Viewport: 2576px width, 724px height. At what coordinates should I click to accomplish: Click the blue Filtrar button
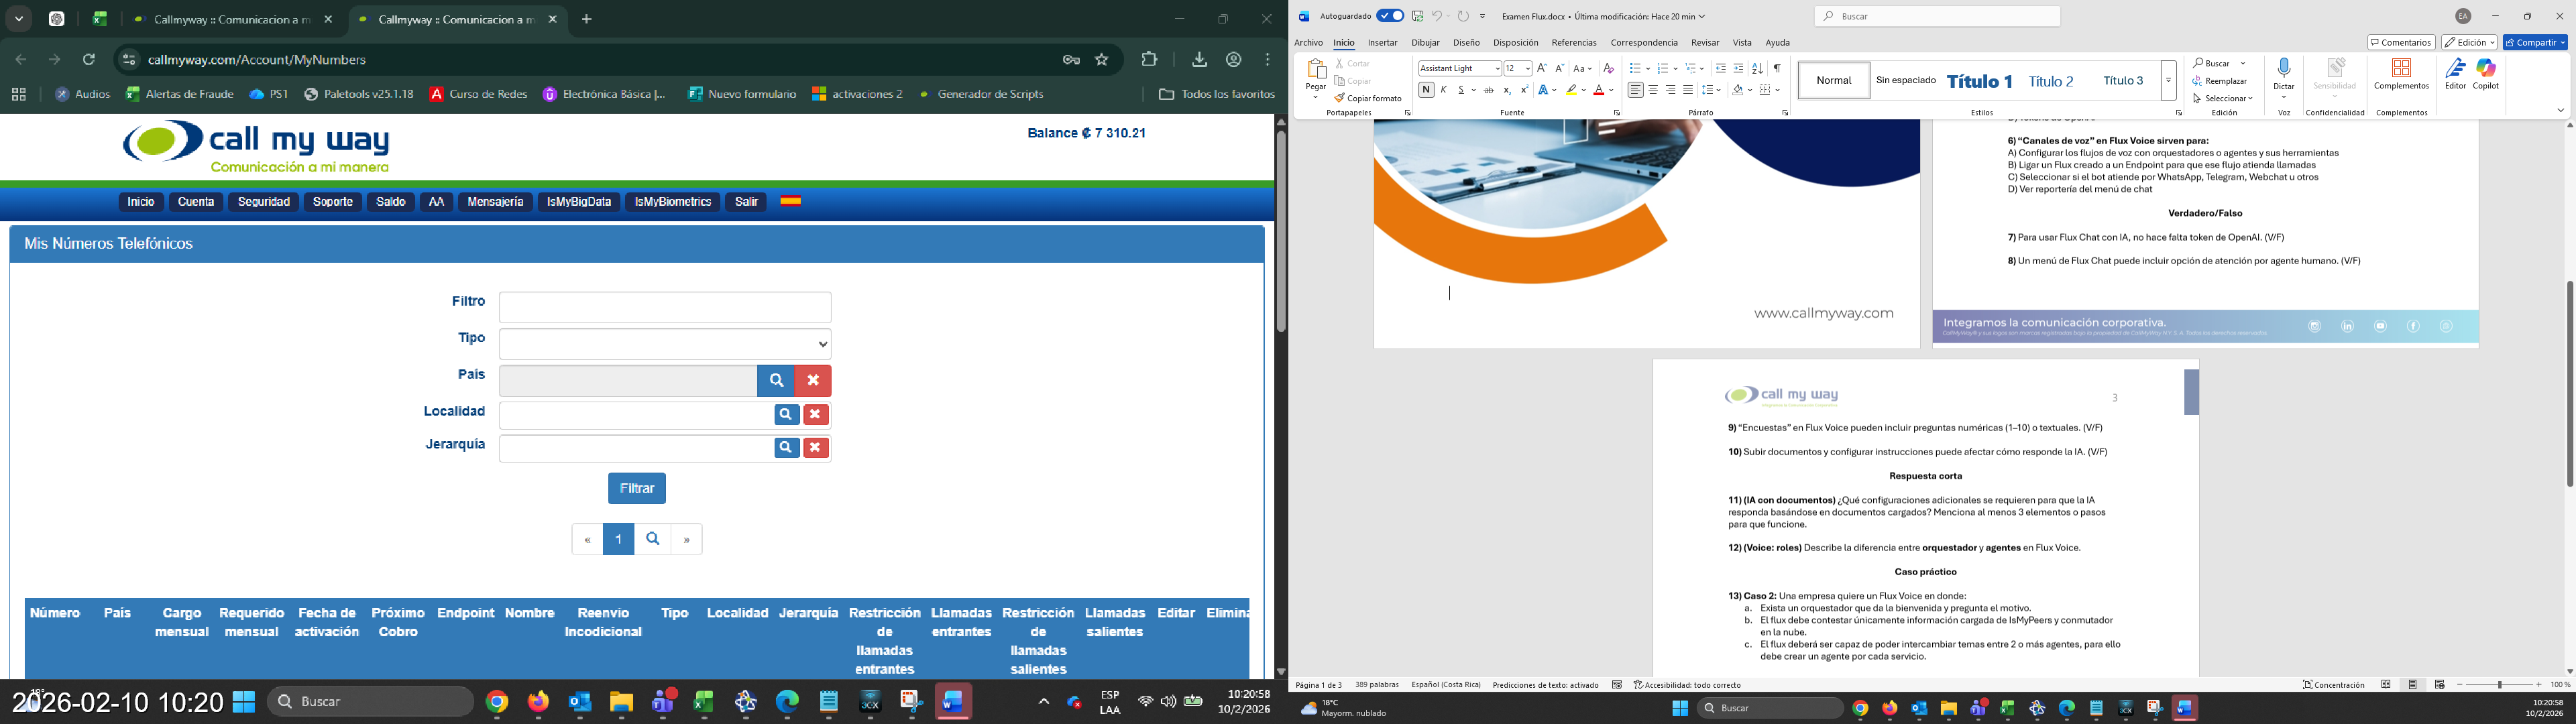tap(637, 488)
